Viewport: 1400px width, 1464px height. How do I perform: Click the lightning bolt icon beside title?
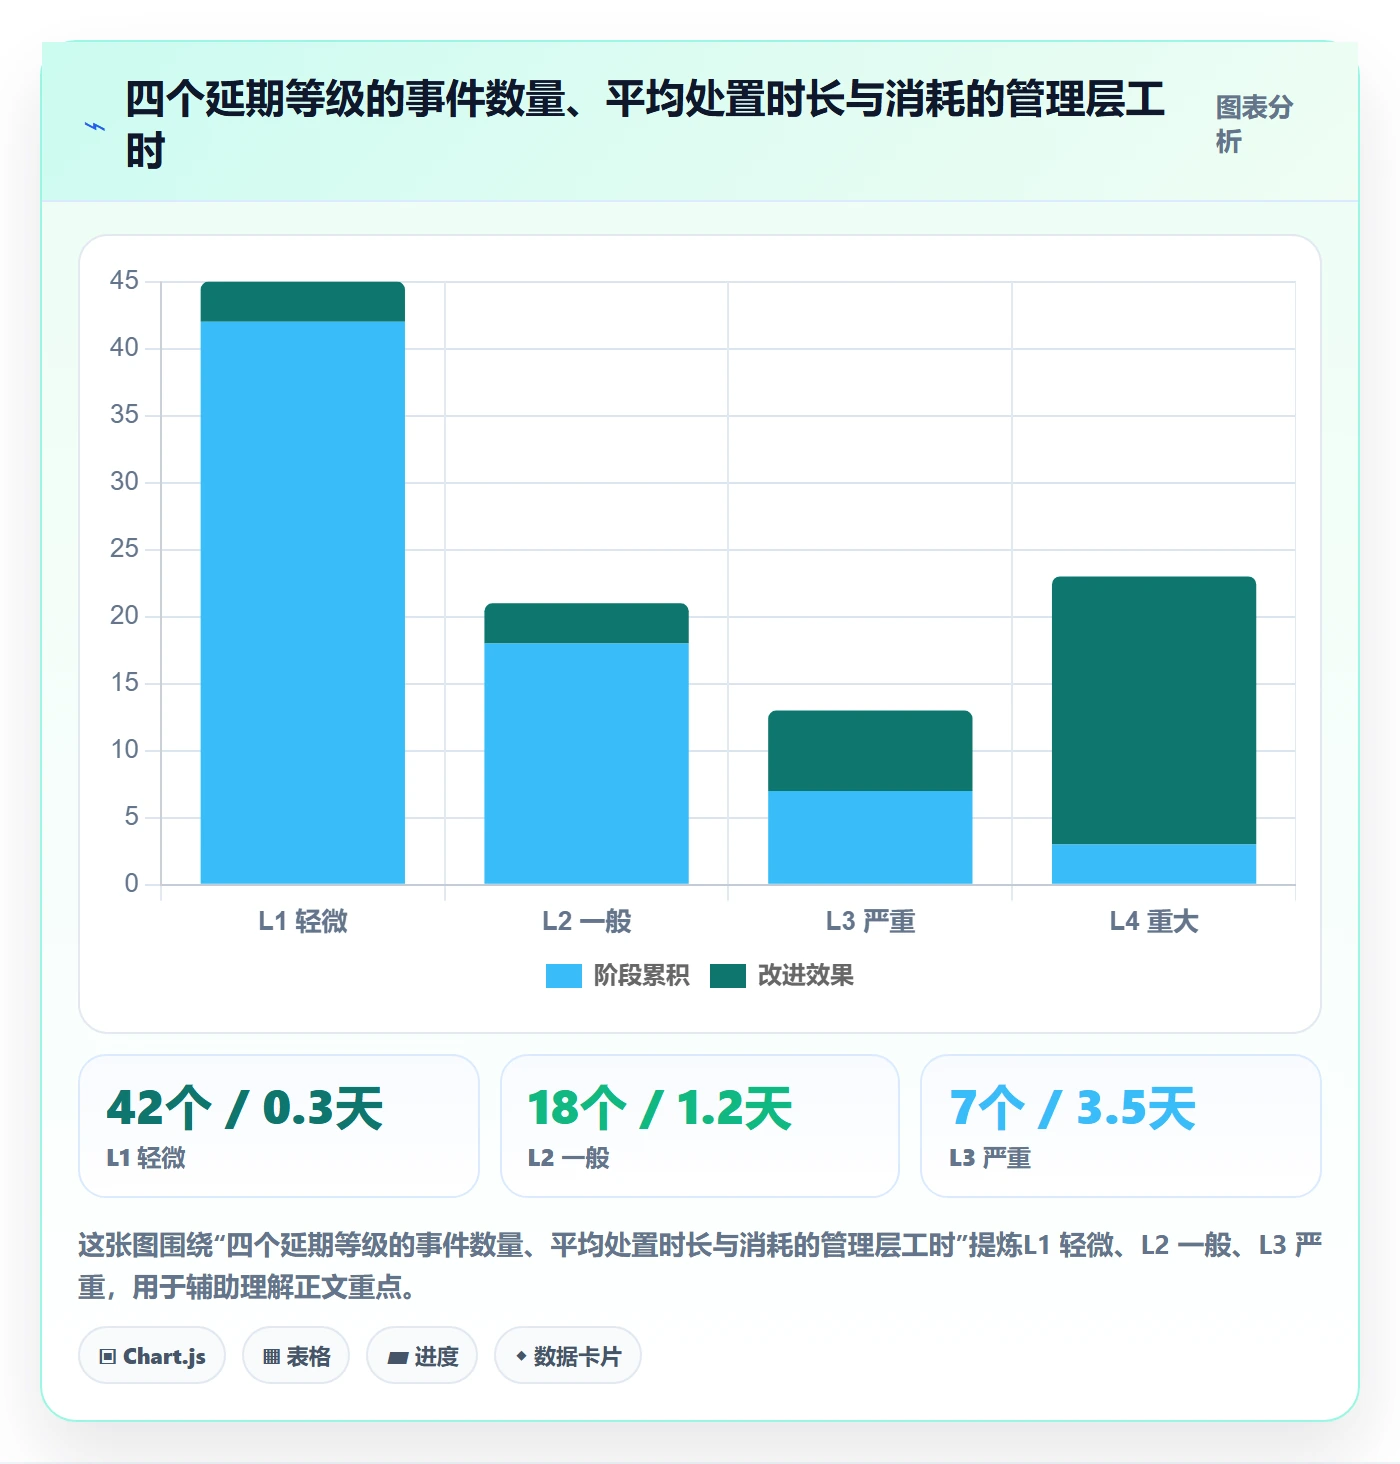pos(95,126)
